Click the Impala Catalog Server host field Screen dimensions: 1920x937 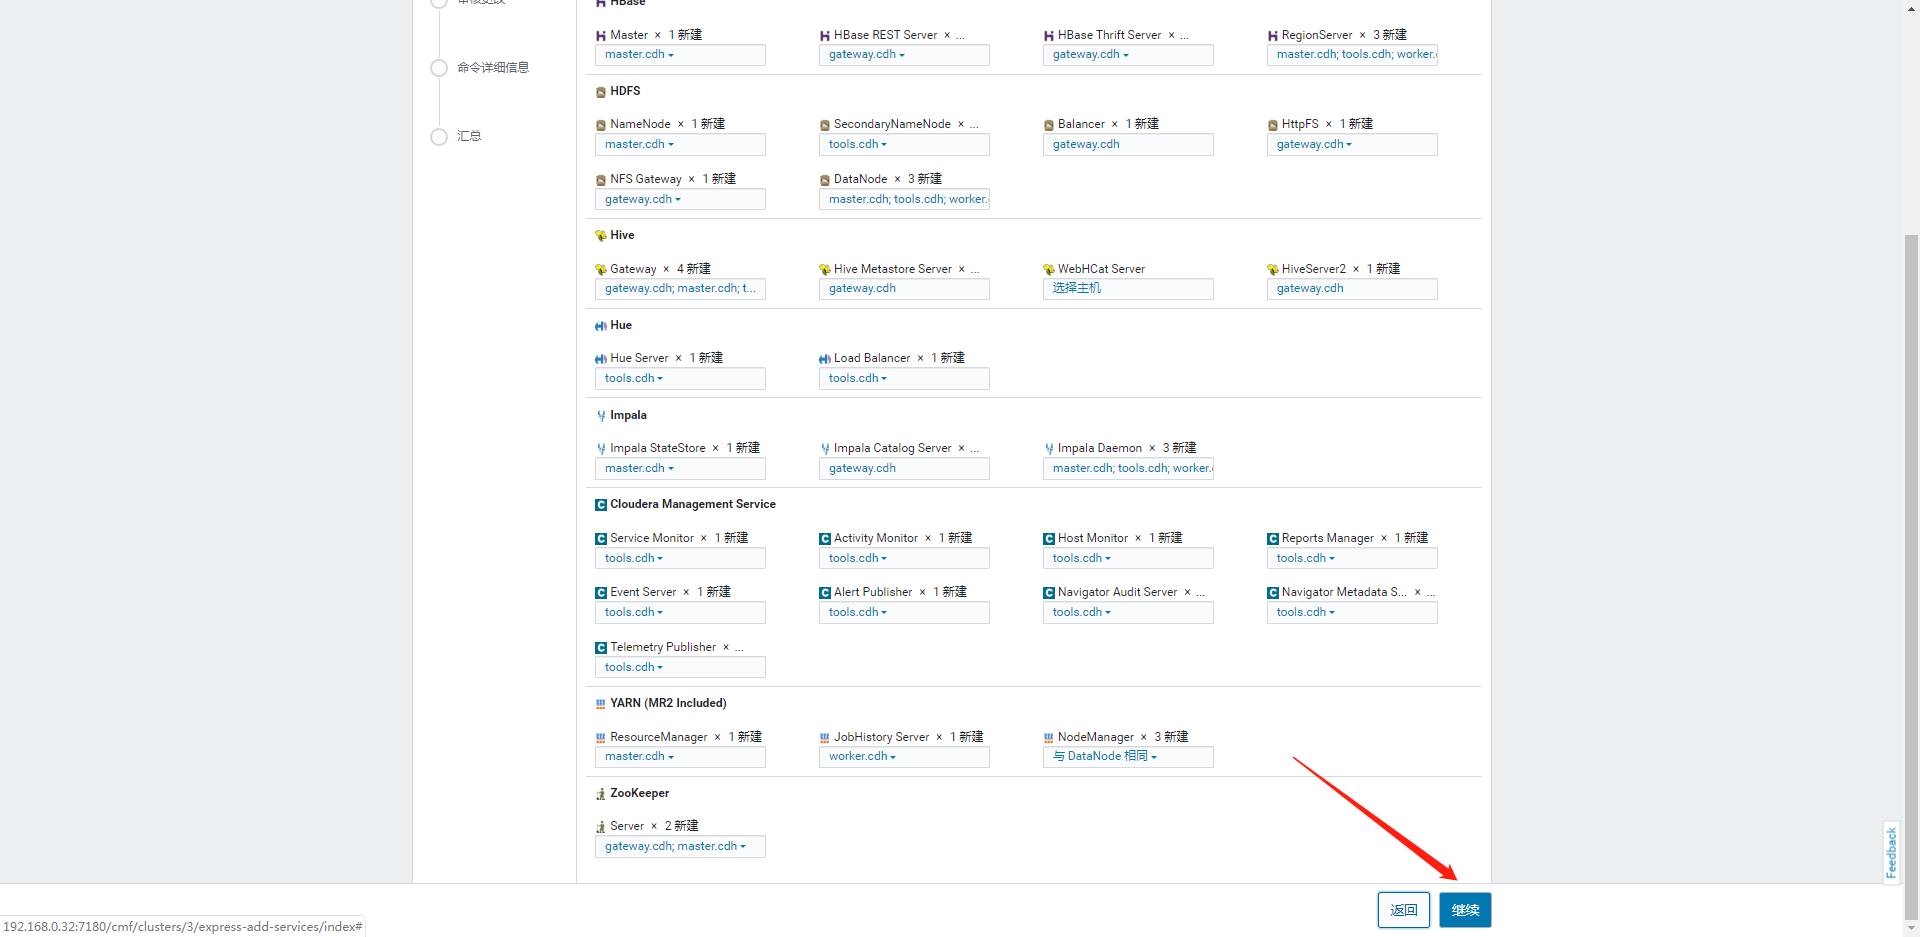point(904,469)
